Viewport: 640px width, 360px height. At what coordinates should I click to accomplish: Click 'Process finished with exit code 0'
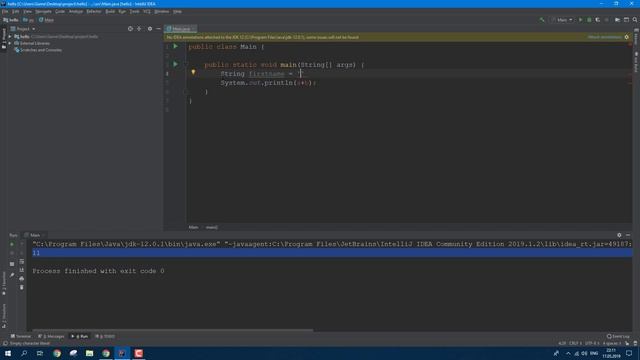click(98, 271)
